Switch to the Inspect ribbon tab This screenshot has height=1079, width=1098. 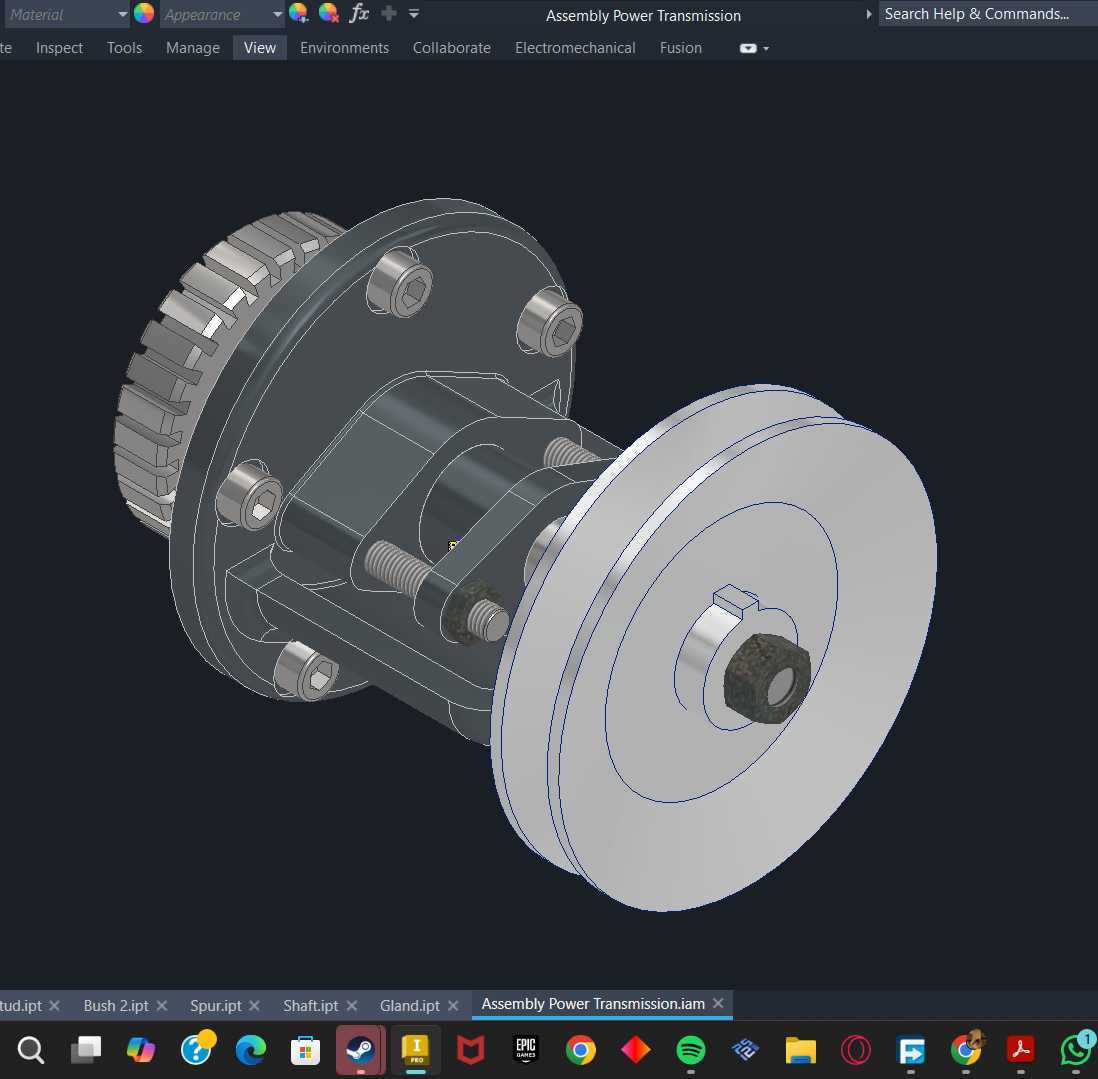pyautogui.click(x=60, y=48)
